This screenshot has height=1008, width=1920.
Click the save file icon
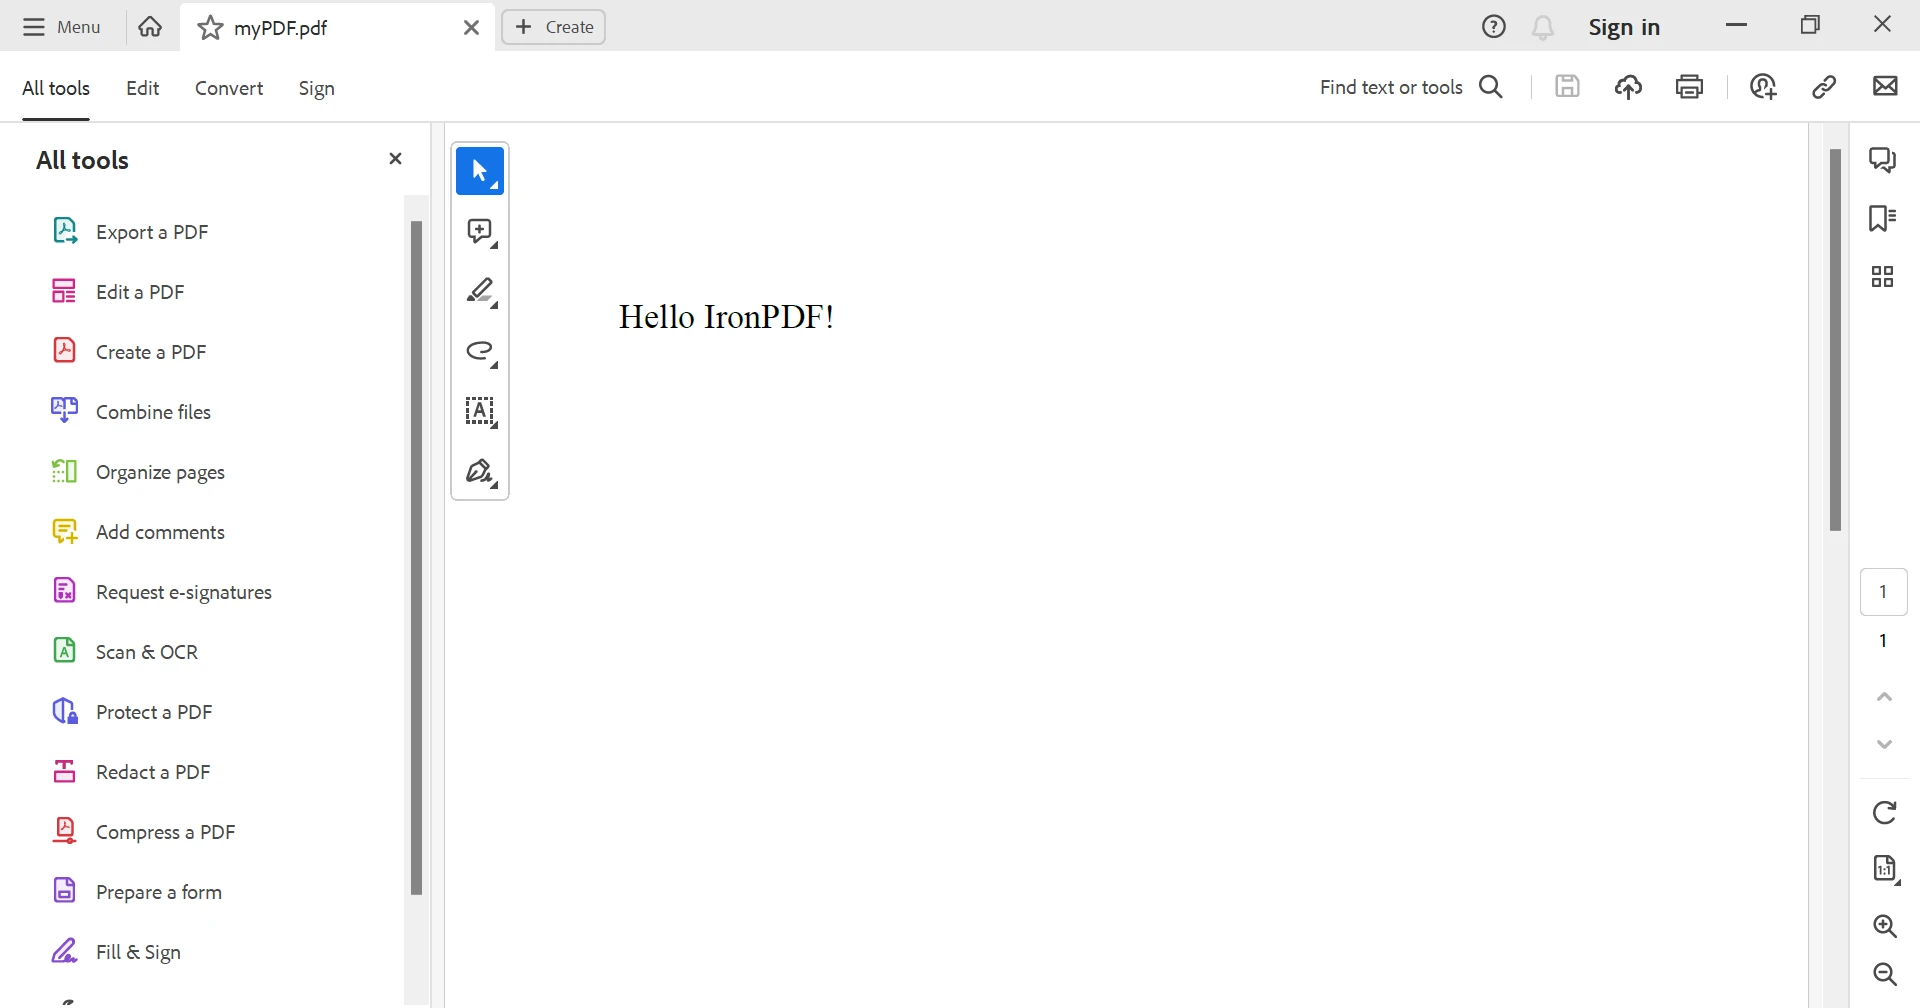pos(1567,87)
